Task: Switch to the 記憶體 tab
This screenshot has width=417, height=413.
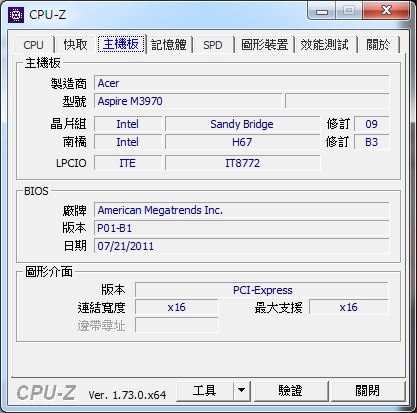Action: 169,45
